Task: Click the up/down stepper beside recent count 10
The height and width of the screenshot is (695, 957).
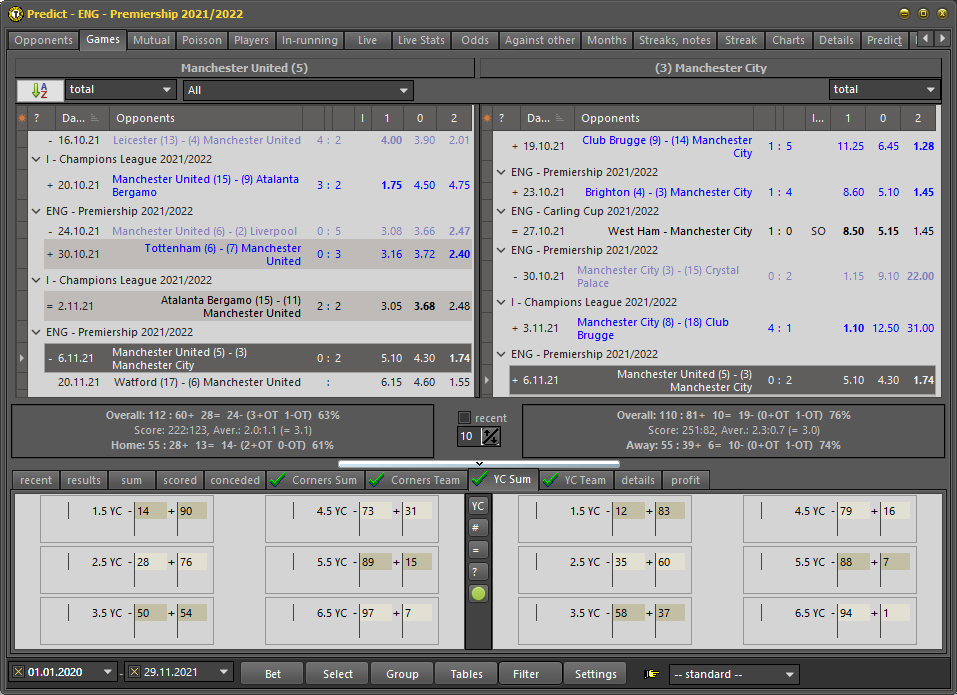Action: [491, 436]
